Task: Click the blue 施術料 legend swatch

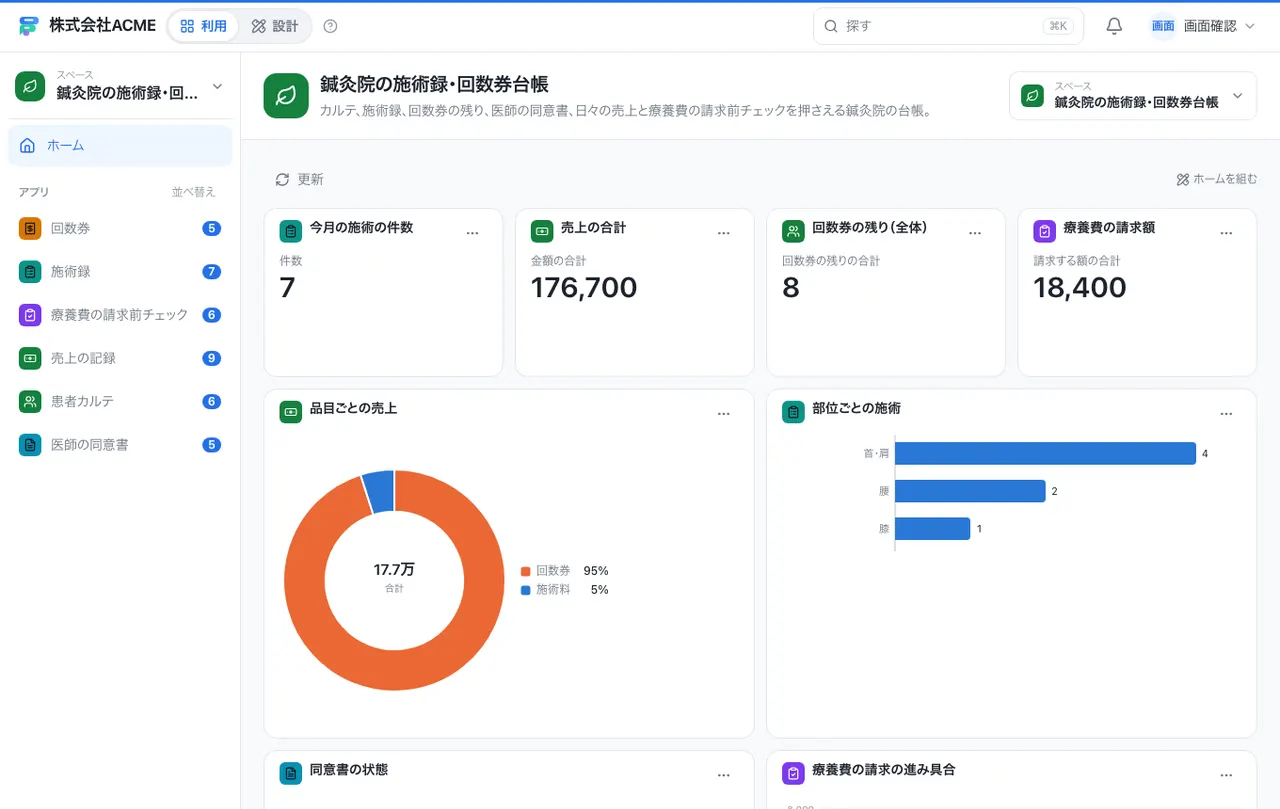Action: point(525,590)
